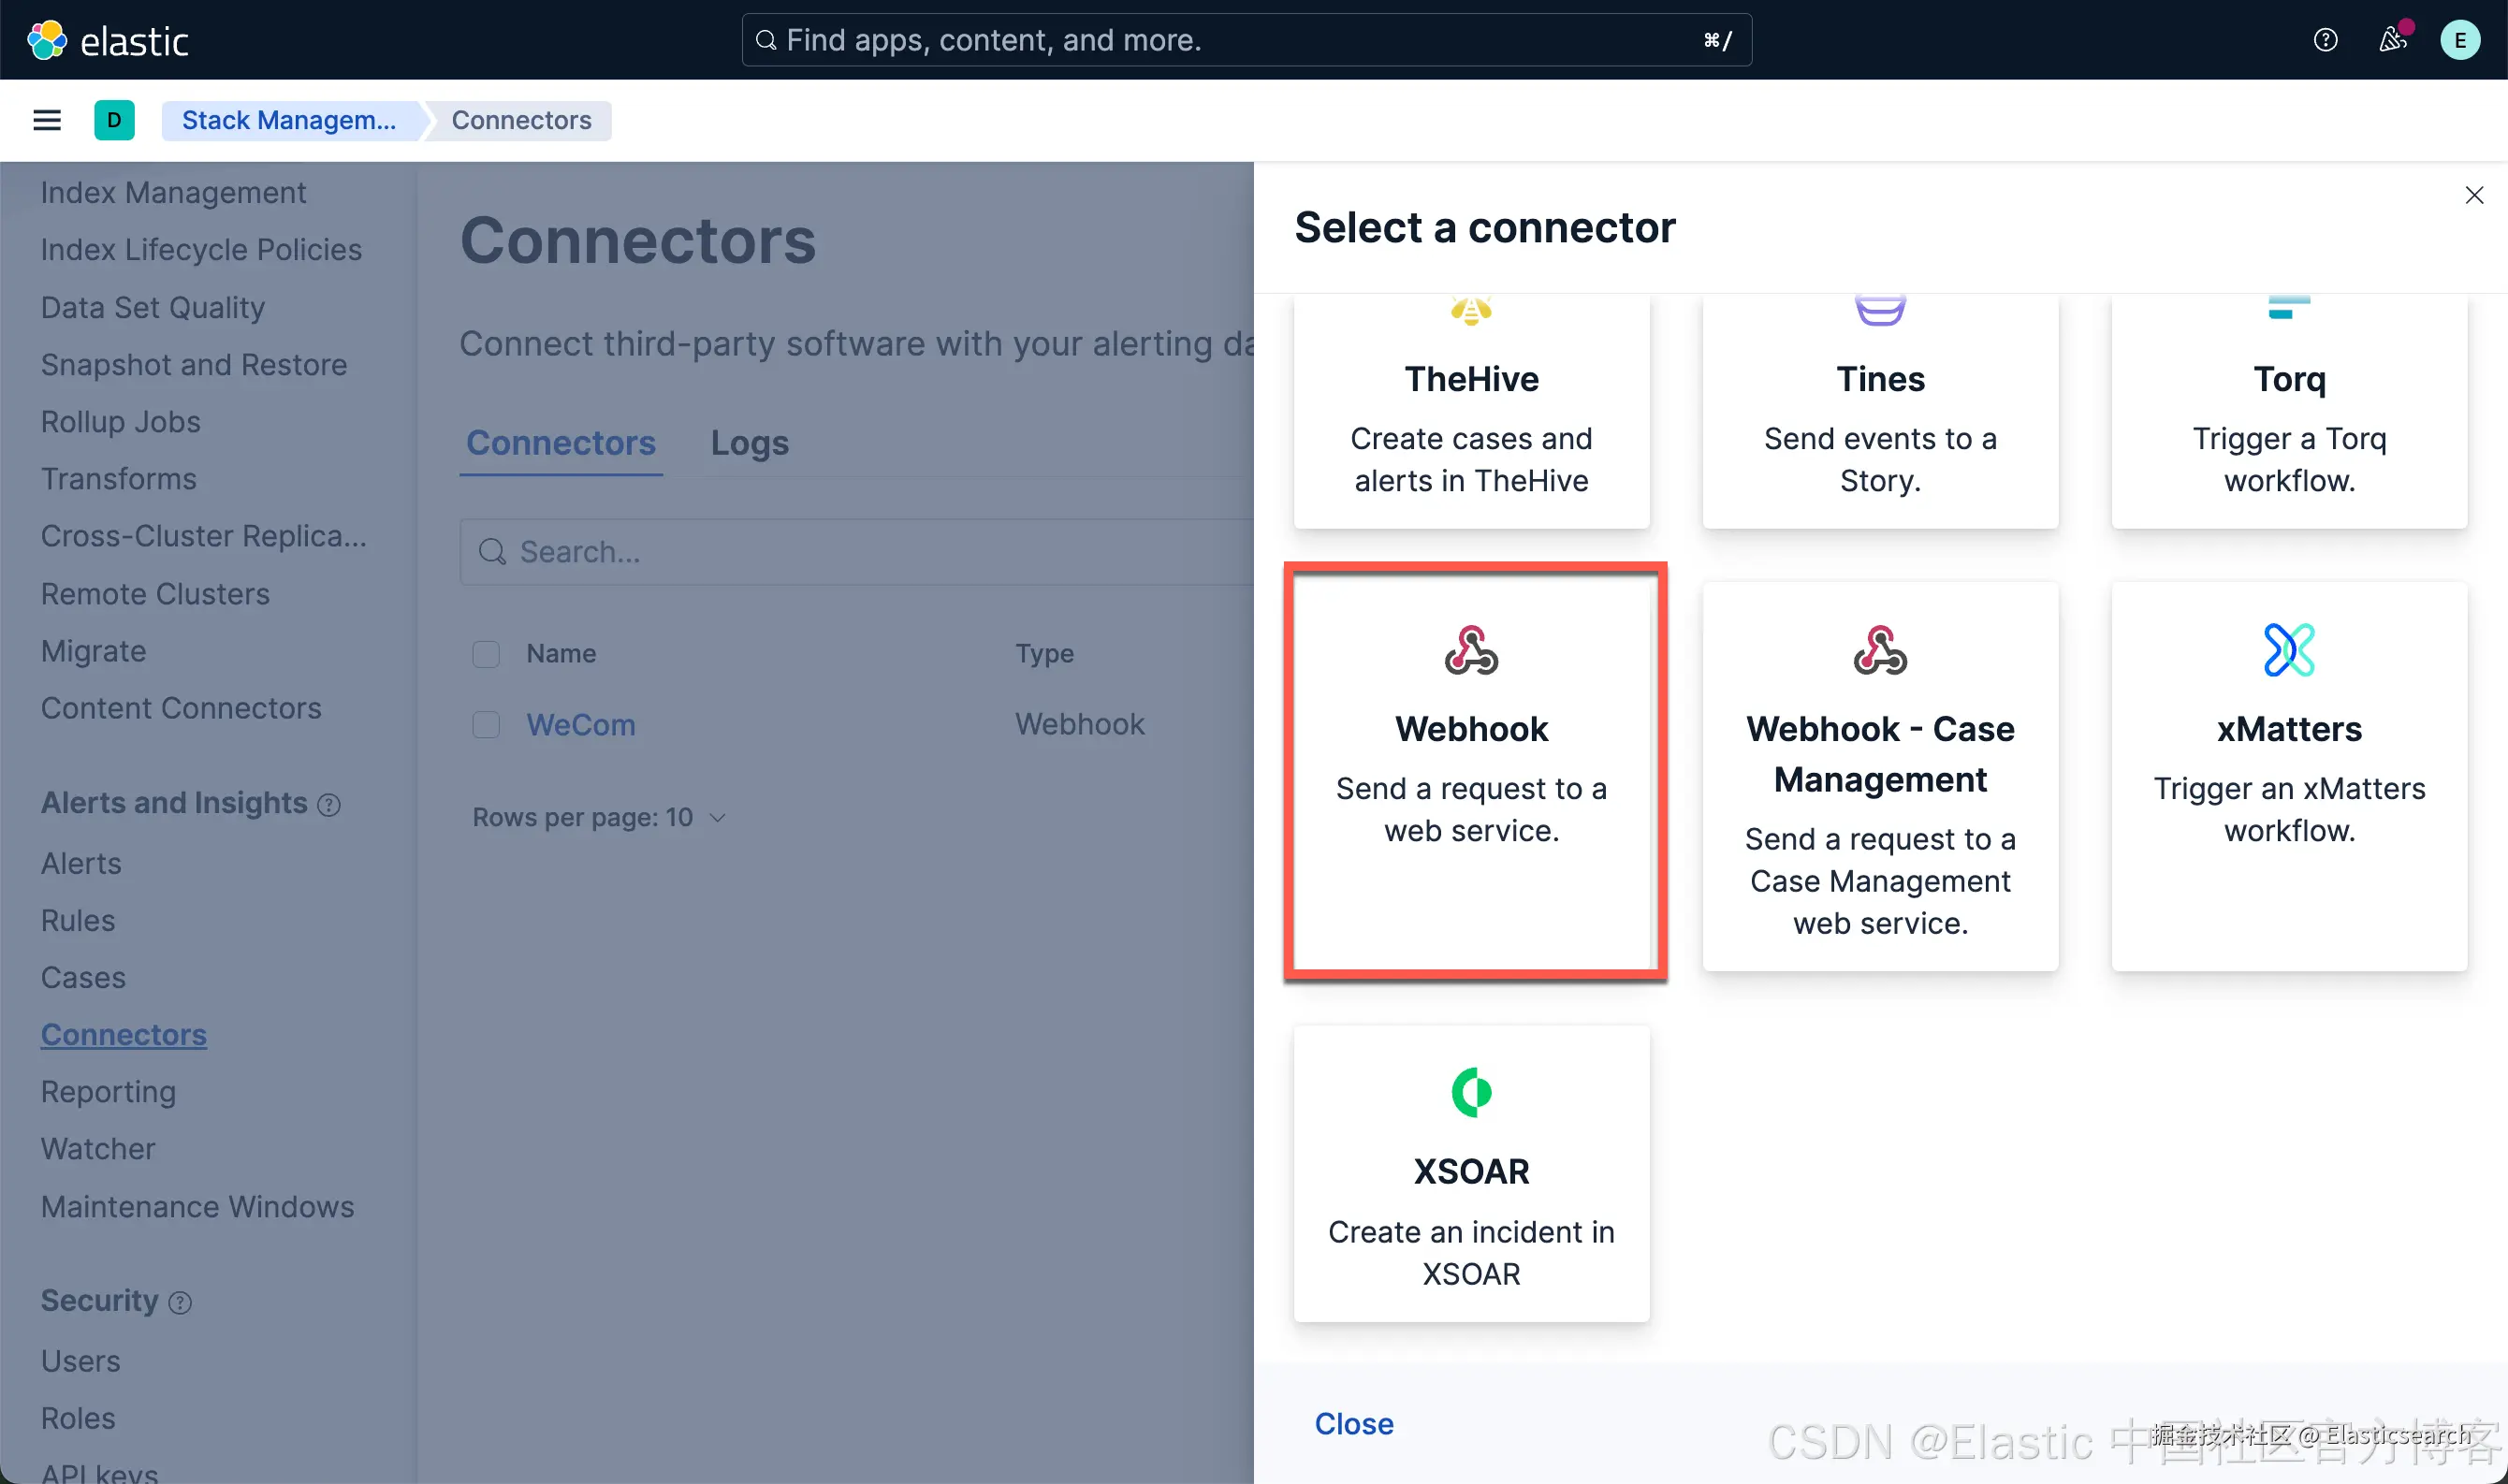
Task: Check the WeCom connector row checkbox
Action: pyautogui.click(x=486, y=725)
